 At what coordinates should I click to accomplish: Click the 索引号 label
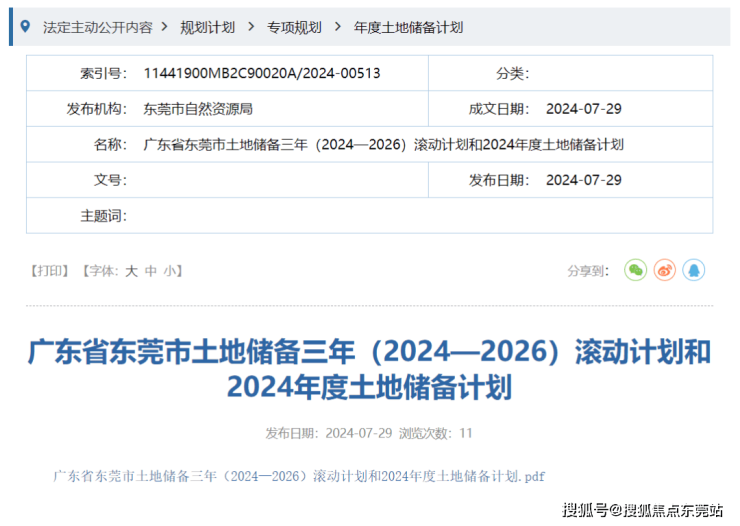103,73
